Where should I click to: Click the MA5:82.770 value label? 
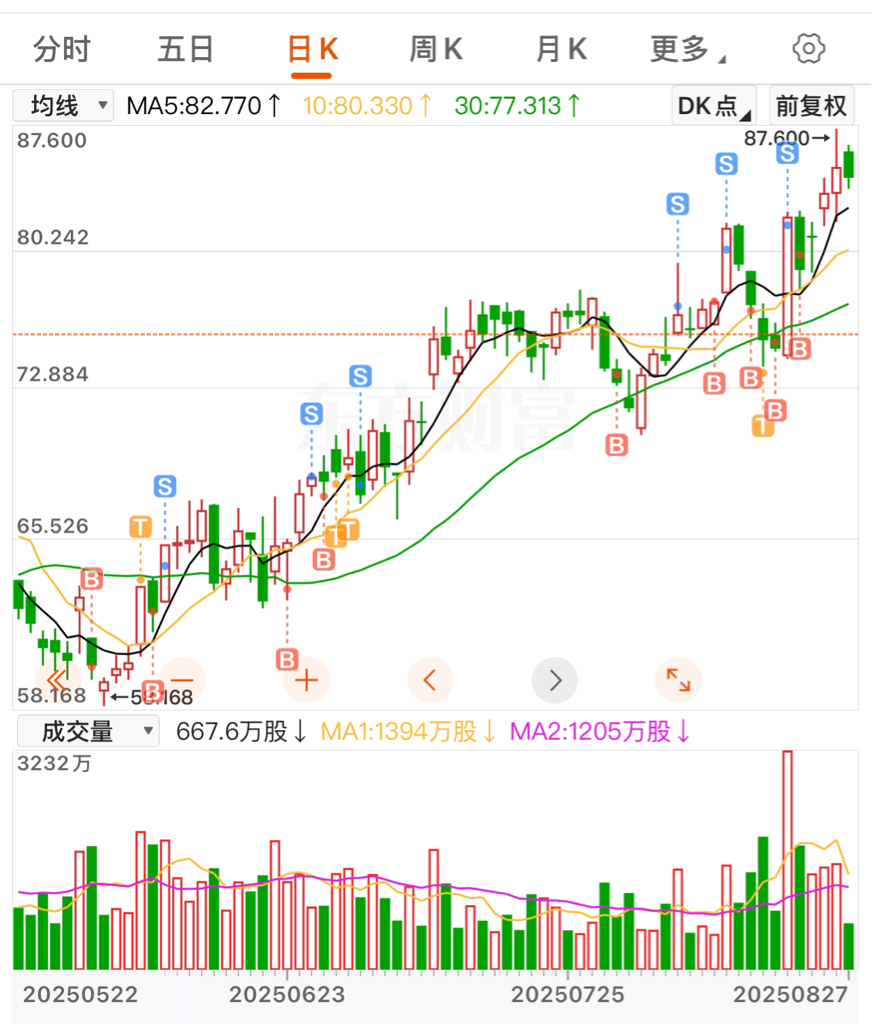204,106
